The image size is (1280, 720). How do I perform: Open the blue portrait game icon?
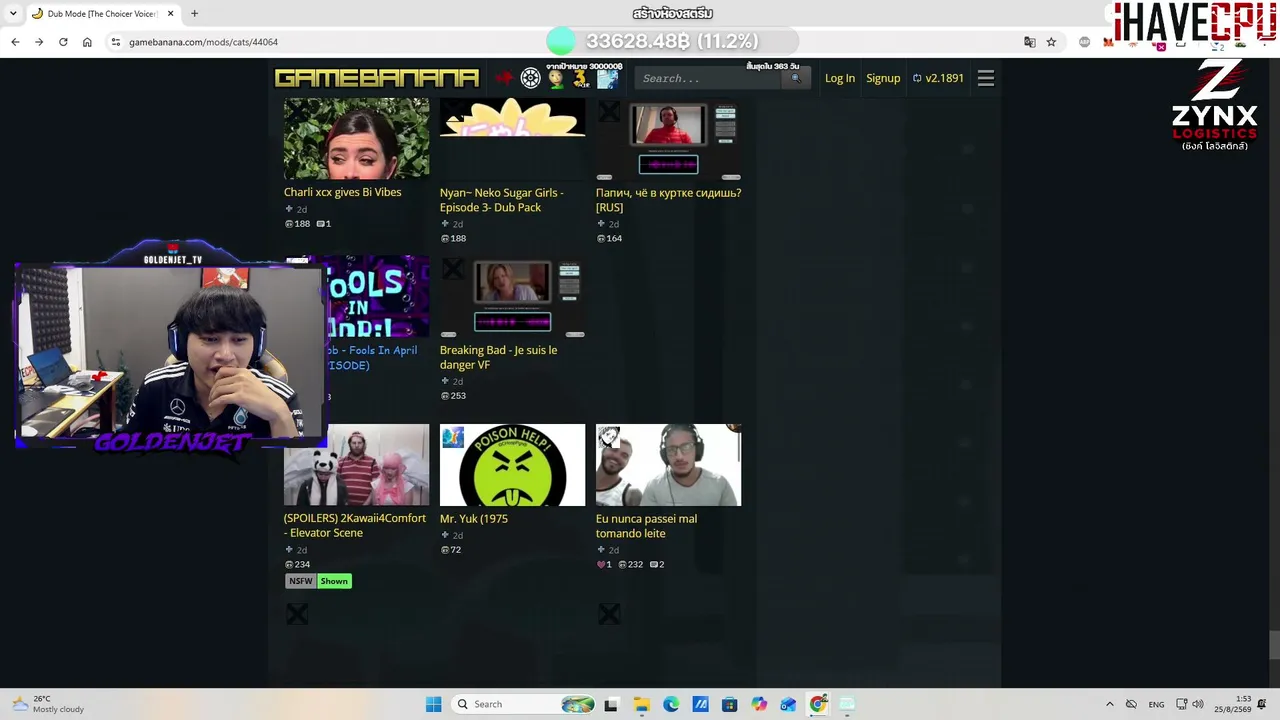608,79
